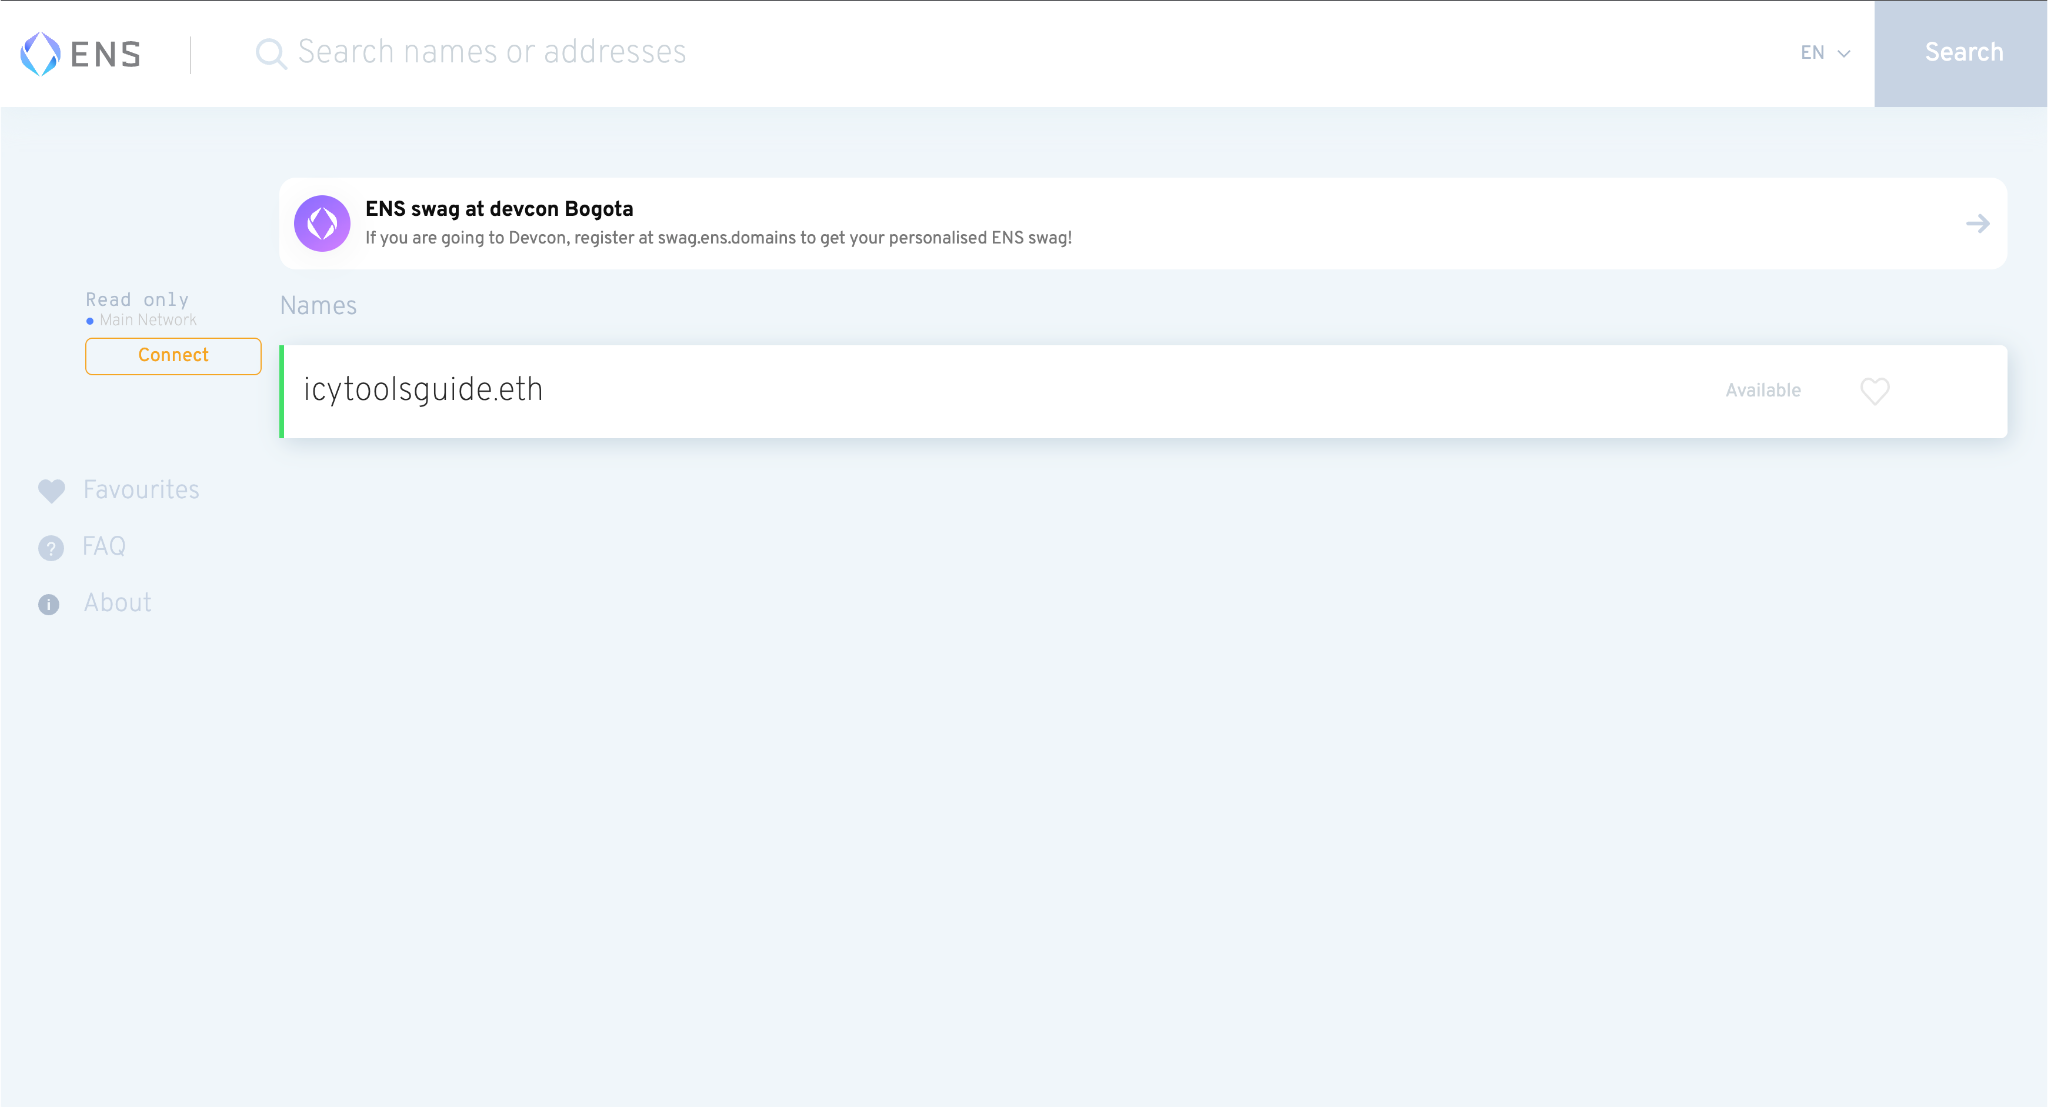This screenshot has height=1107, width=2048.
Task: Click the 'Names' section heading
Action: (x=318, y=306)
